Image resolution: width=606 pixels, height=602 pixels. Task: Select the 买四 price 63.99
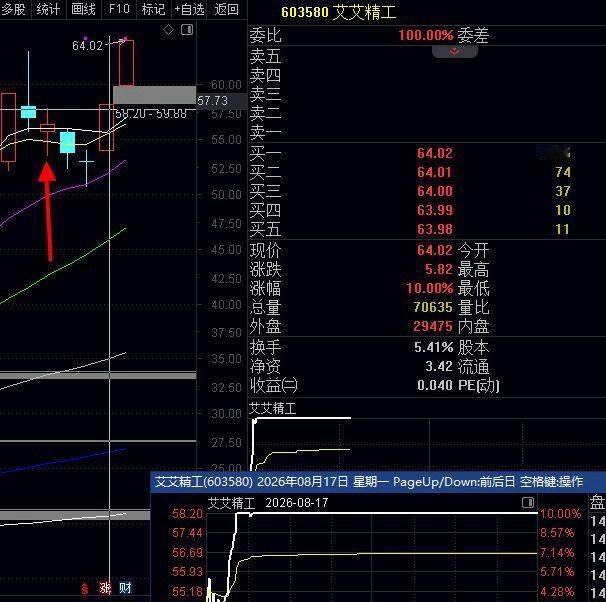coord(435,210)
